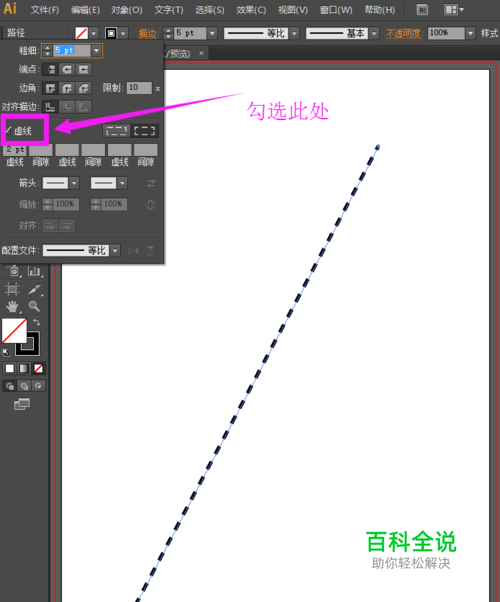Swap fill and stroke arrow icon
The width and height of the screenshot is (500, 602).
tap(36, 322)
